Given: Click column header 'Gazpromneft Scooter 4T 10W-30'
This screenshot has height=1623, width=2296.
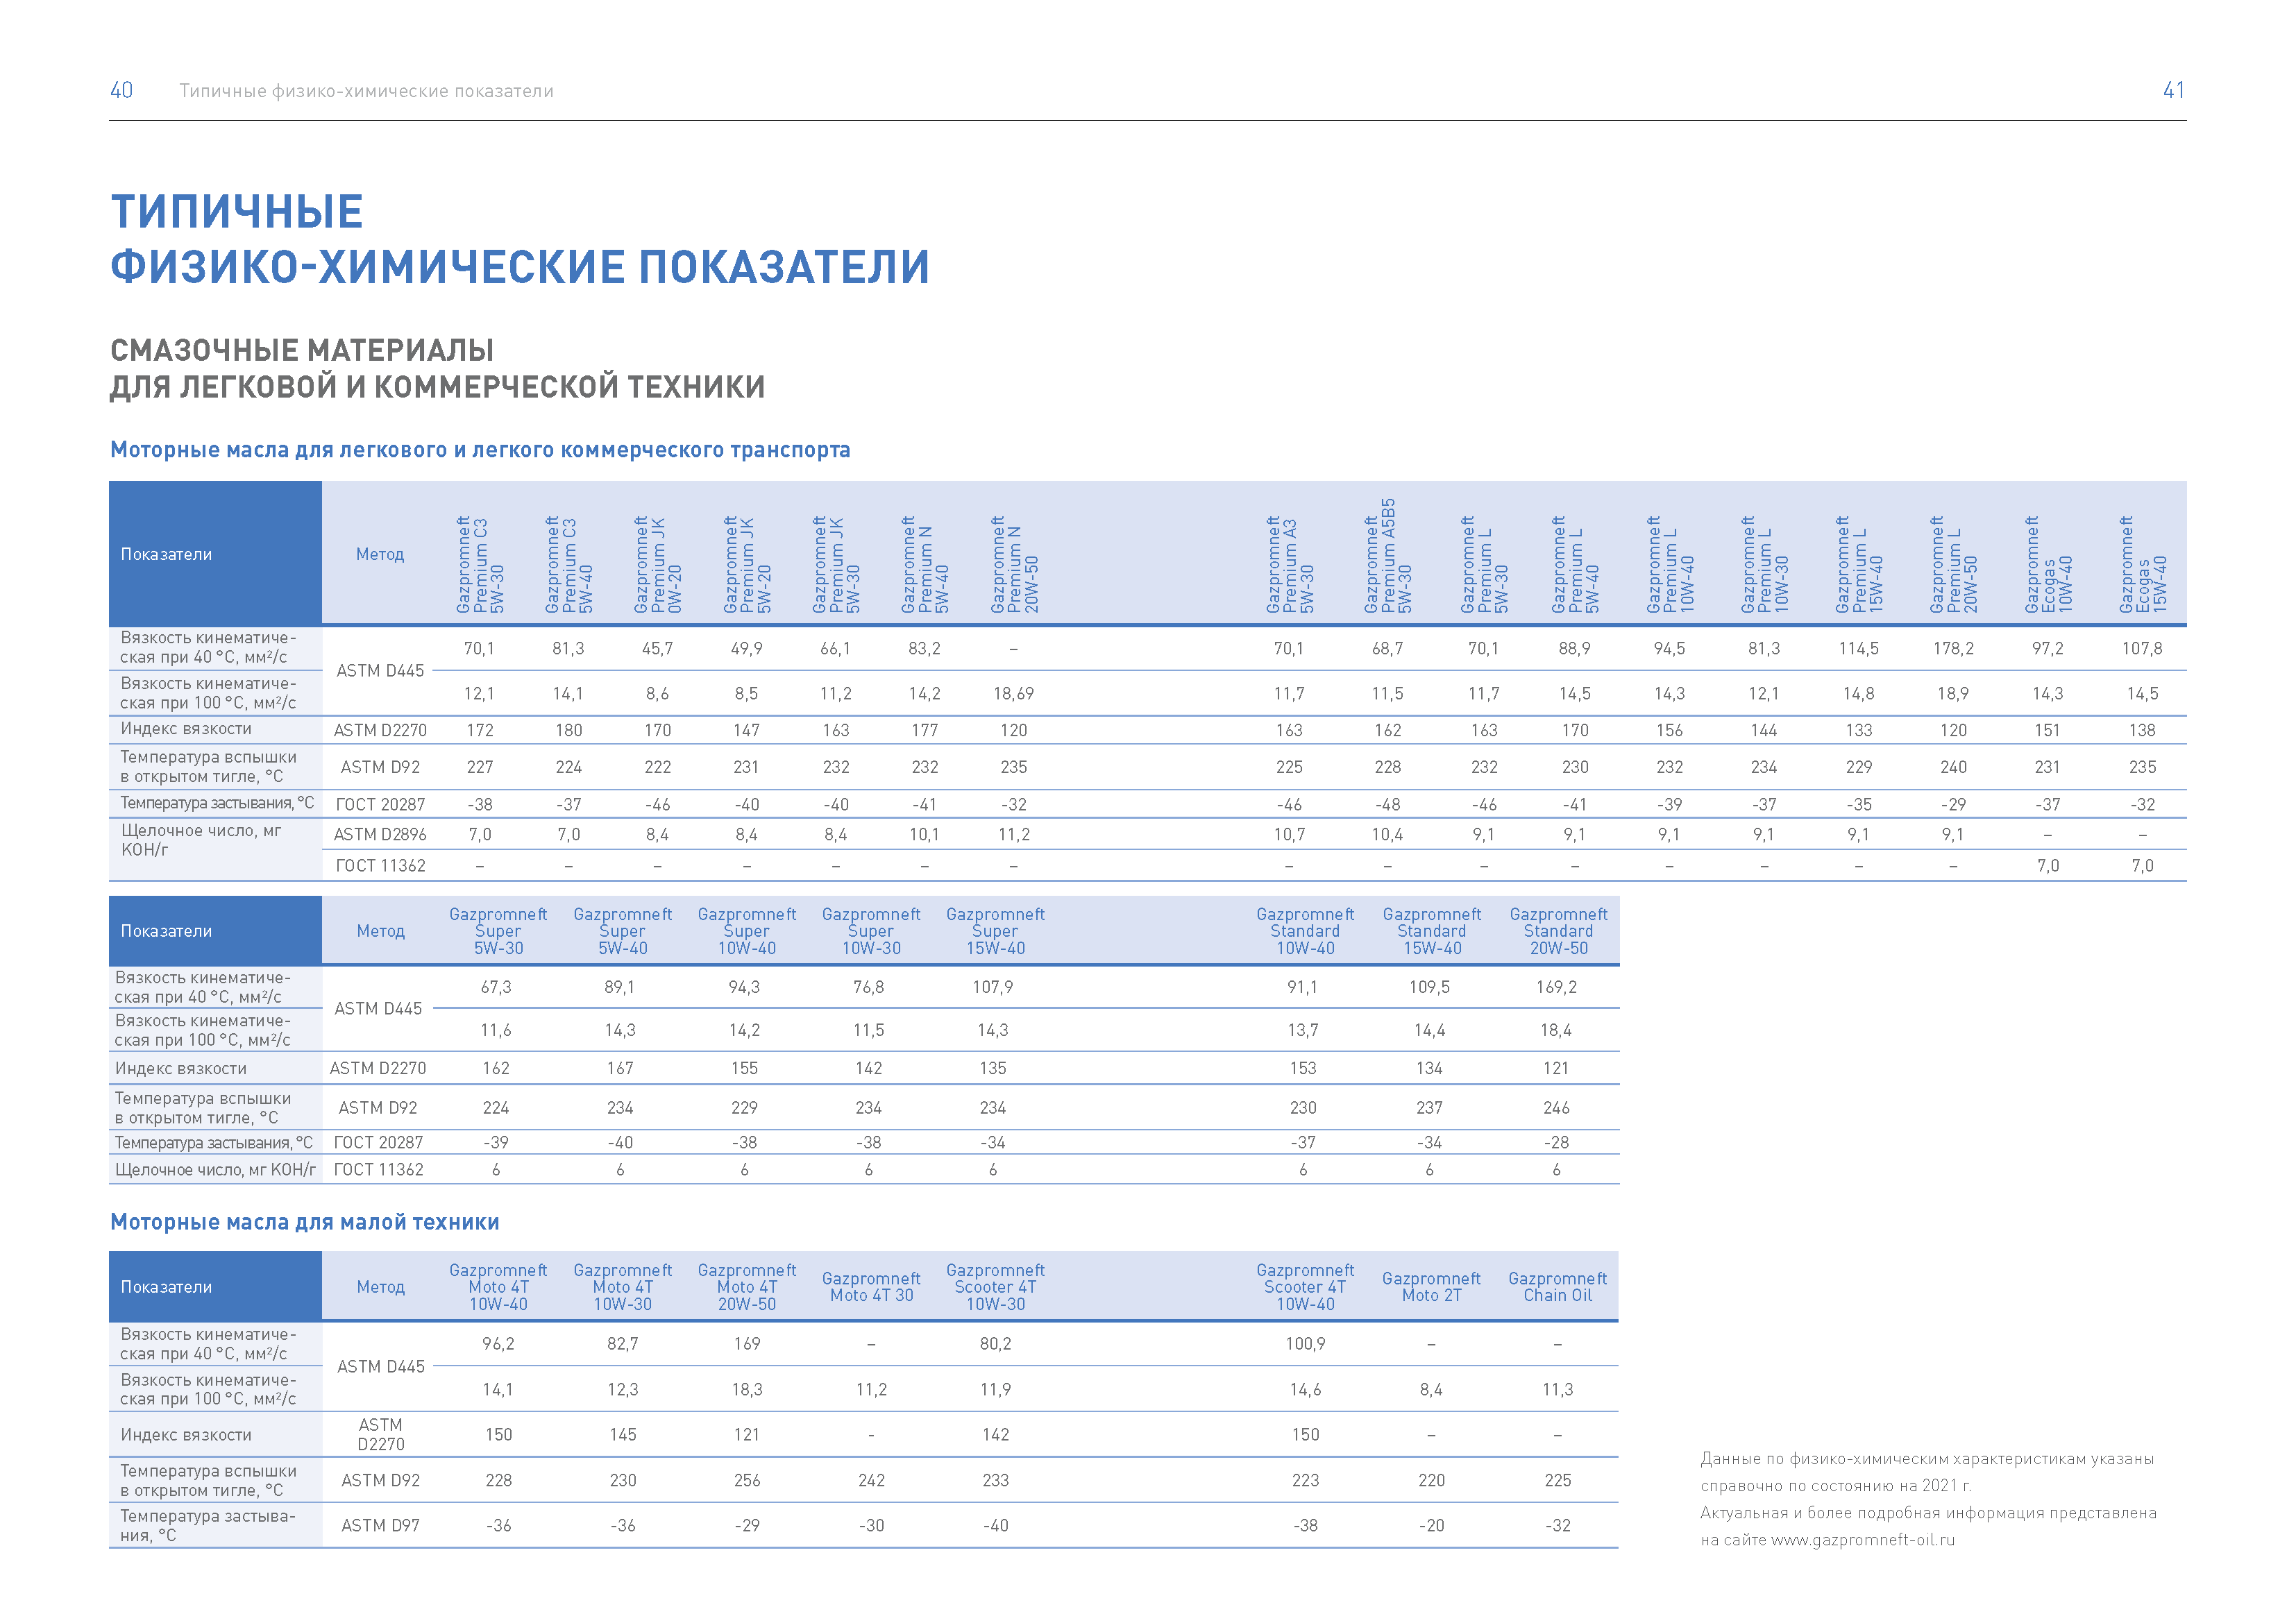Looking at the screenshot, I should click(995, 1287).
